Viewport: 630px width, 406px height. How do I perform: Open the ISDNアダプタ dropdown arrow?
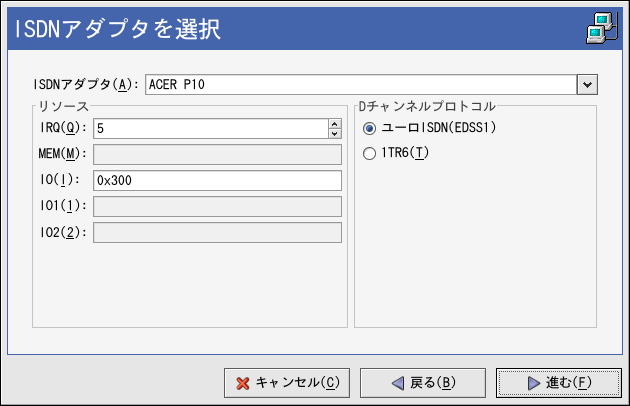point(587,84)
